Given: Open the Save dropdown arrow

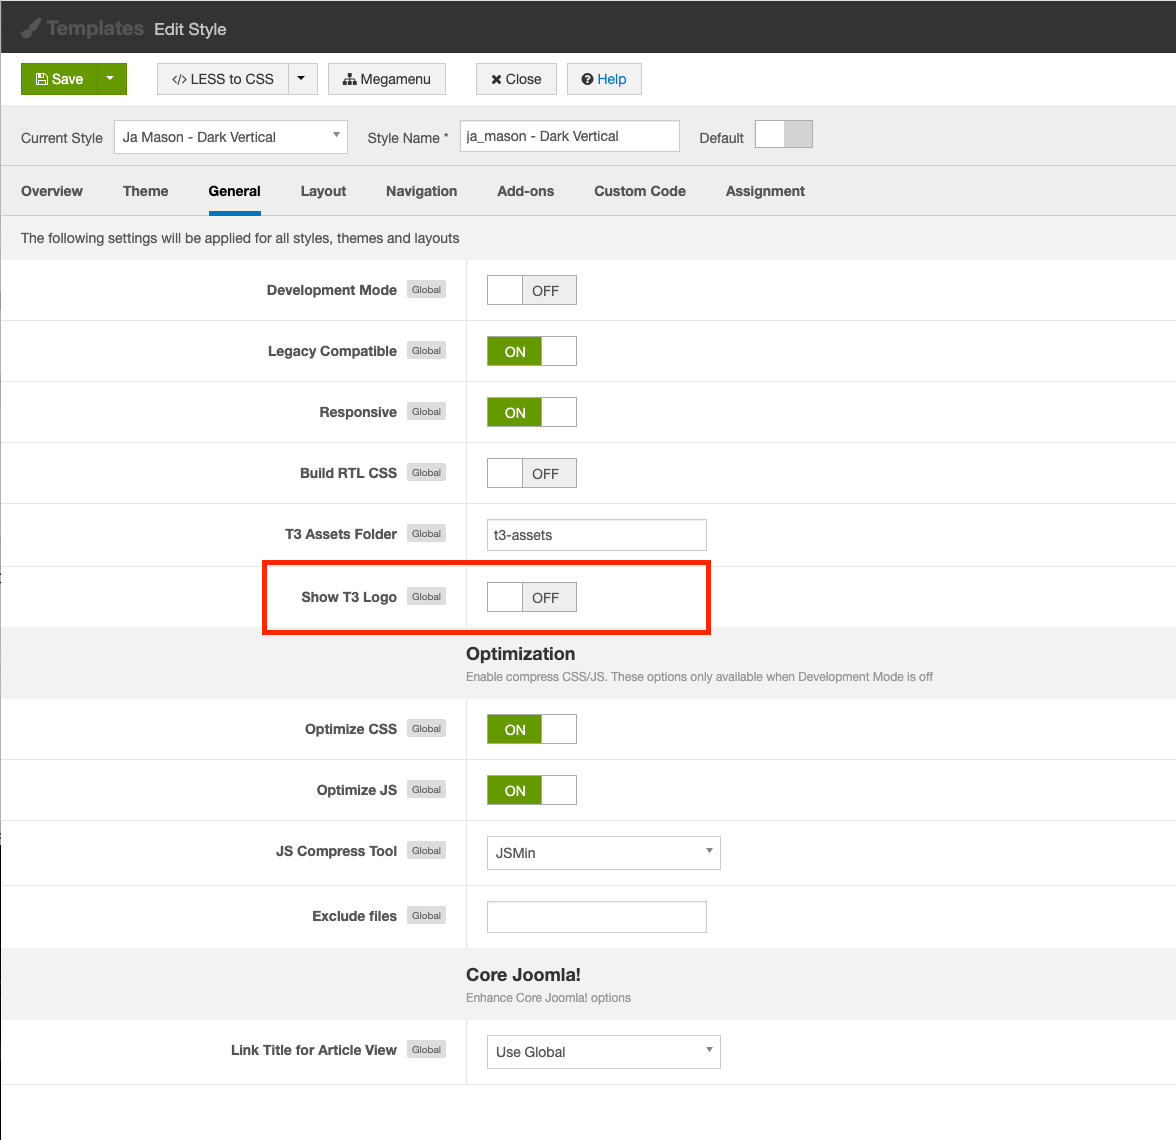Looking at the screenshot, I should pyautogui.click(x=111, y=79).
